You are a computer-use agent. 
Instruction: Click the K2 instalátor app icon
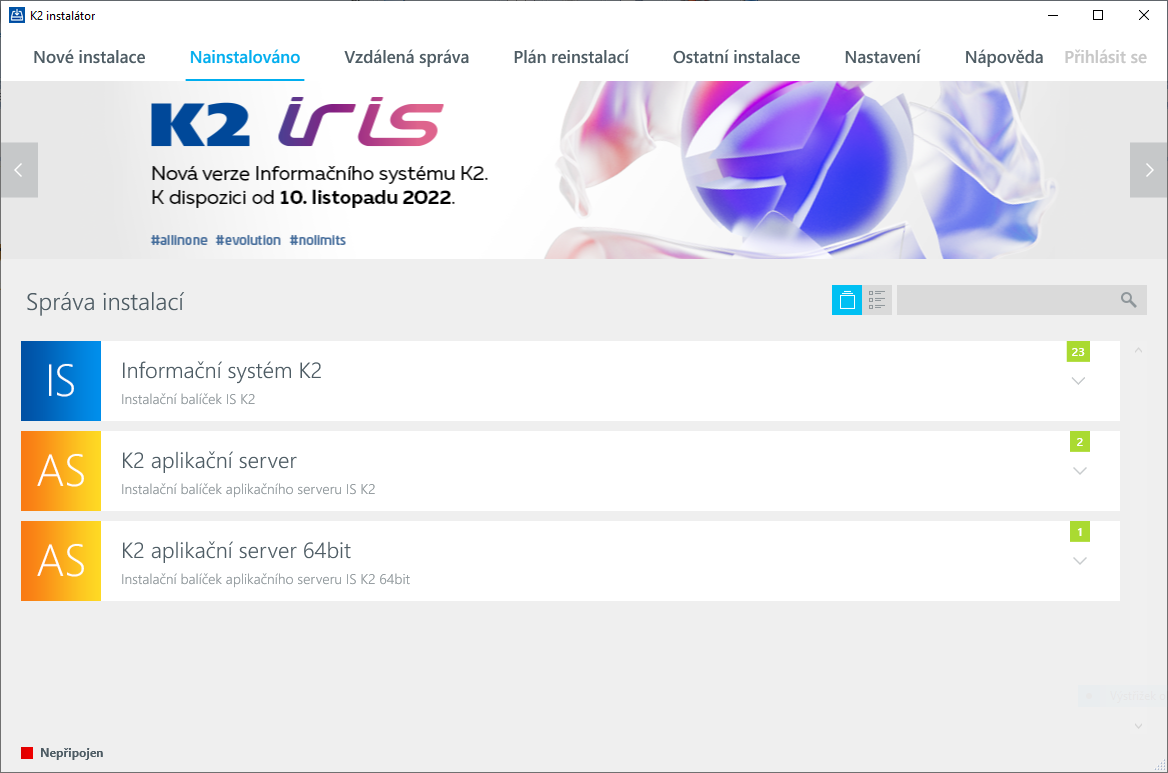pyautogui.click(x=16, y=16)
